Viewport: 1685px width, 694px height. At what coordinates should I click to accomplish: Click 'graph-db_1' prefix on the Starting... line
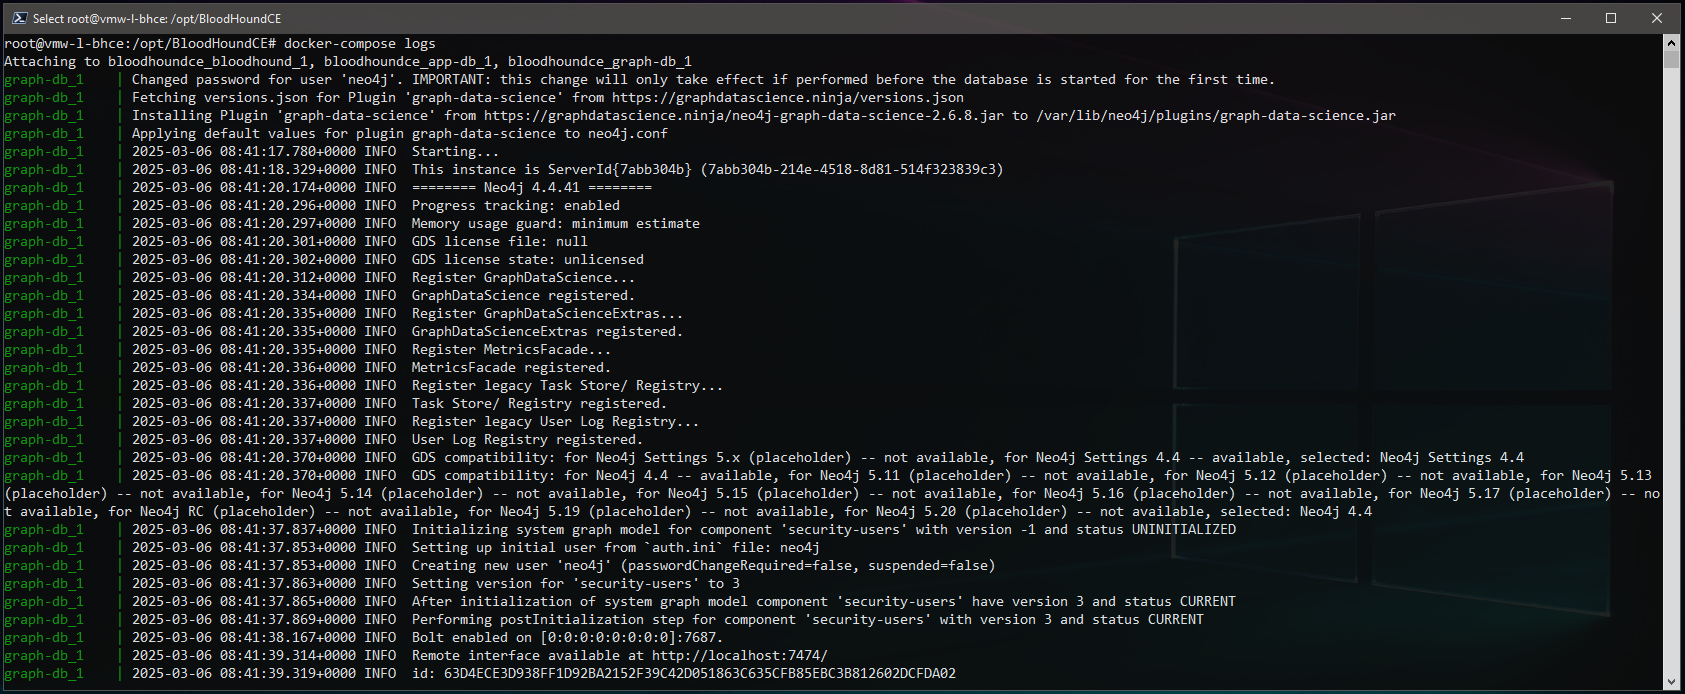pos(44,151)
